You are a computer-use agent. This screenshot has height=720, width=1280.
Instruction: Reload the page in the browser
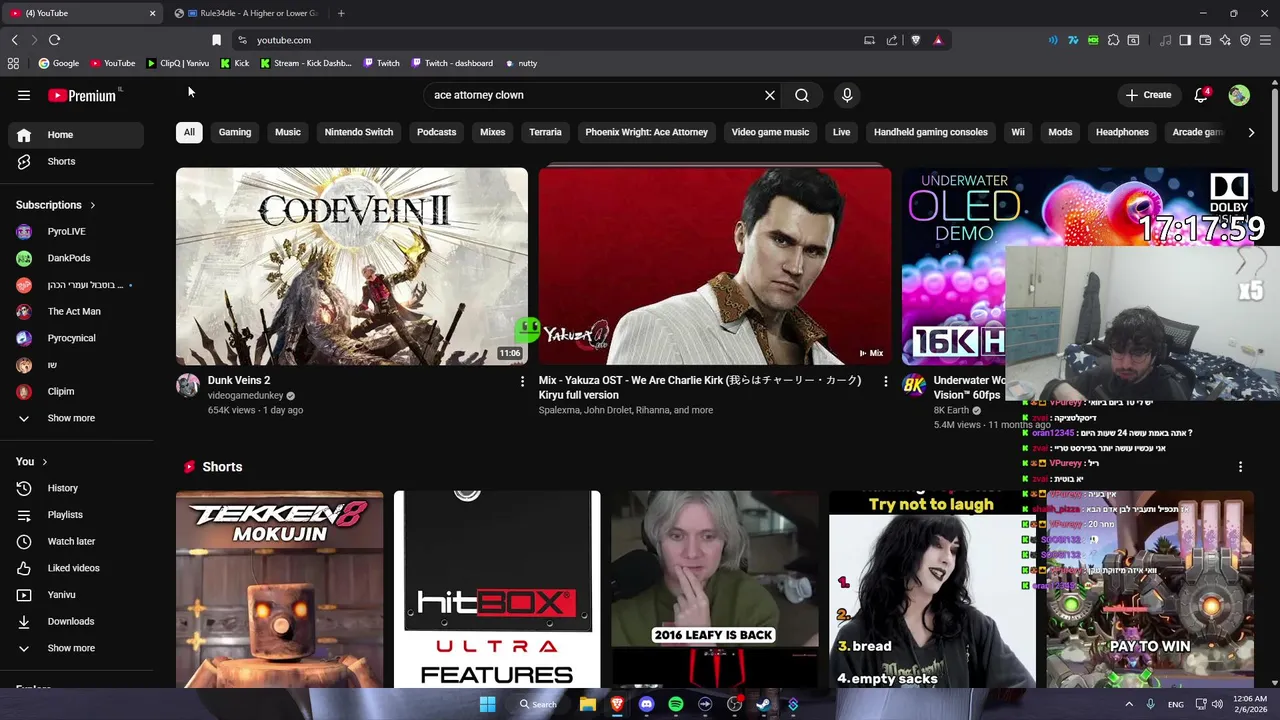(x=54, y=40)
